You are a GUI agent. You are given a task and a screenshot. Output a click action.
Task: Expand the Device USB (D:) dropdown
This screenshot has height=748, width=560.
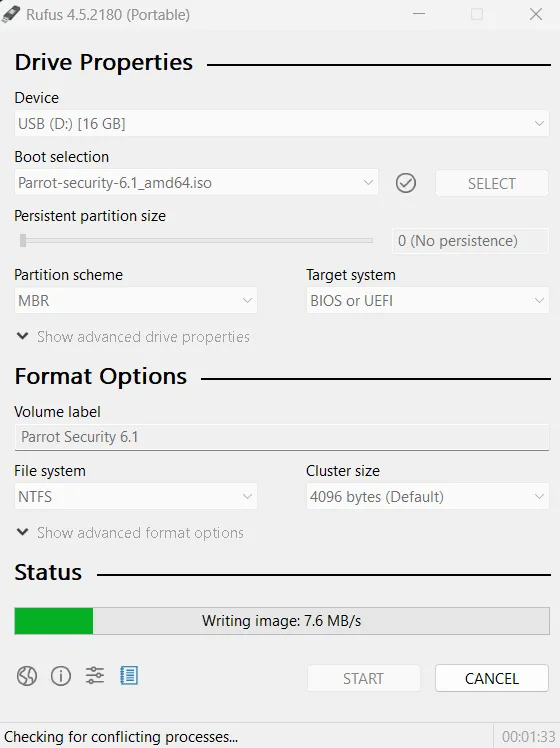pyautogui.click(x=281, y=124)
